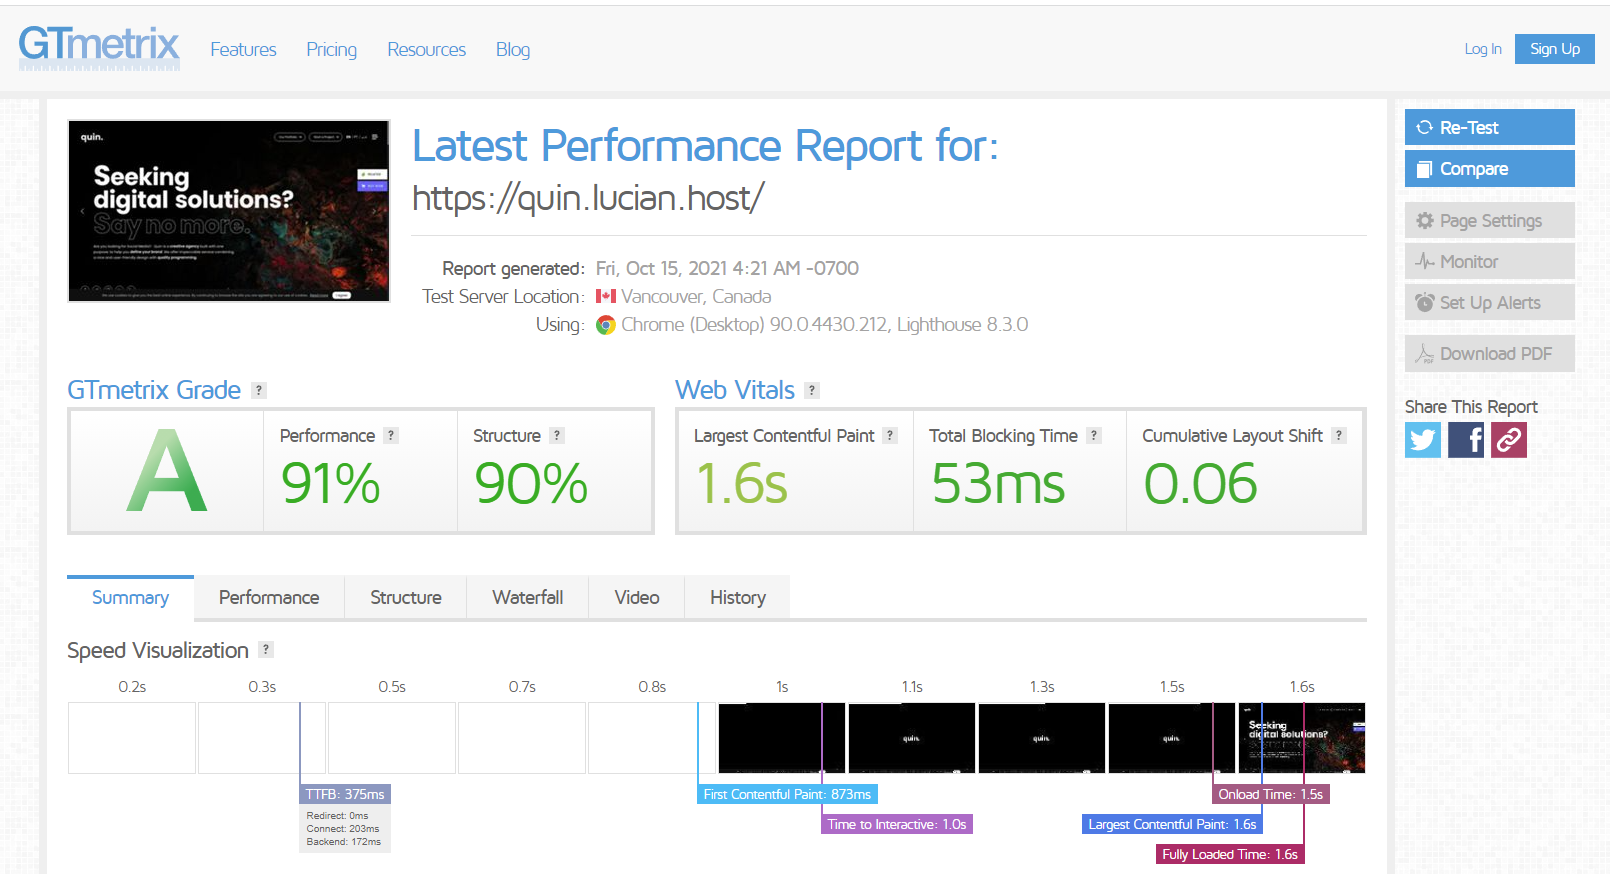
Task: Click help icon next to Largest Contentful Paint
Action: coord(890,436)
